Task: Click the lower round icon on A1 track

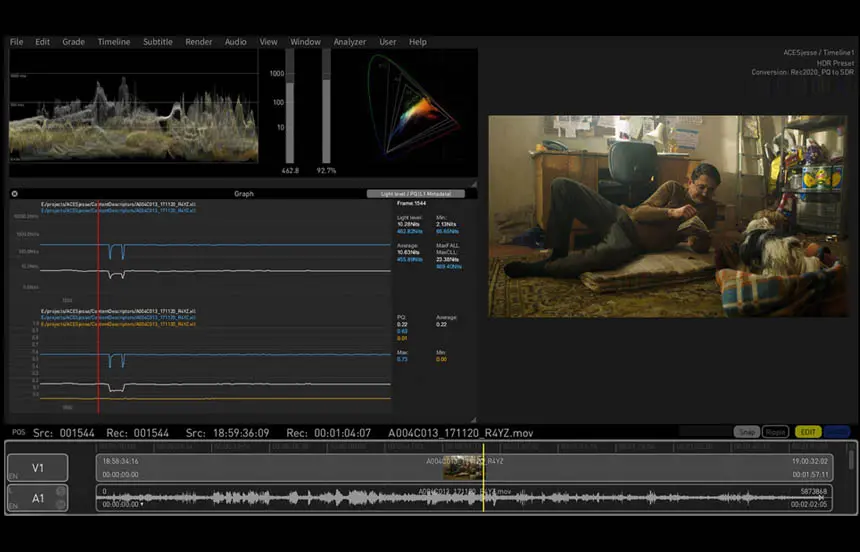Action: point(60,504)
